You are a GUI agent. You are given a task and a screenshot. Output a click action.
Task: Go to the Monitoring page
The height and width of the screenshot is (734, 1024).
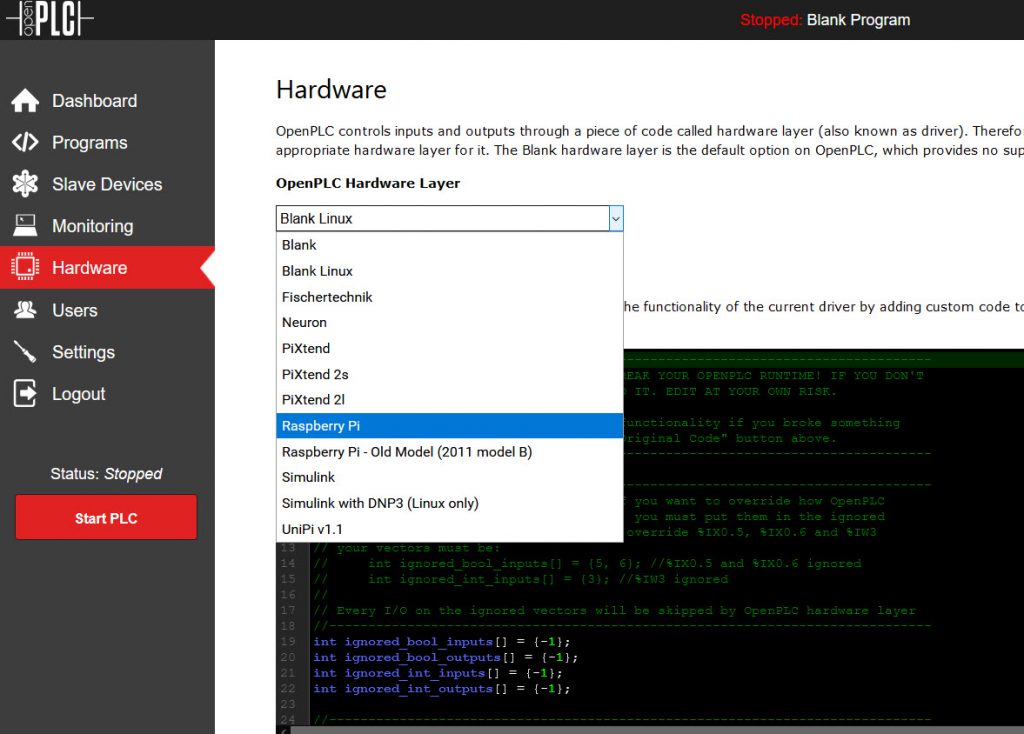pos(92,226)
